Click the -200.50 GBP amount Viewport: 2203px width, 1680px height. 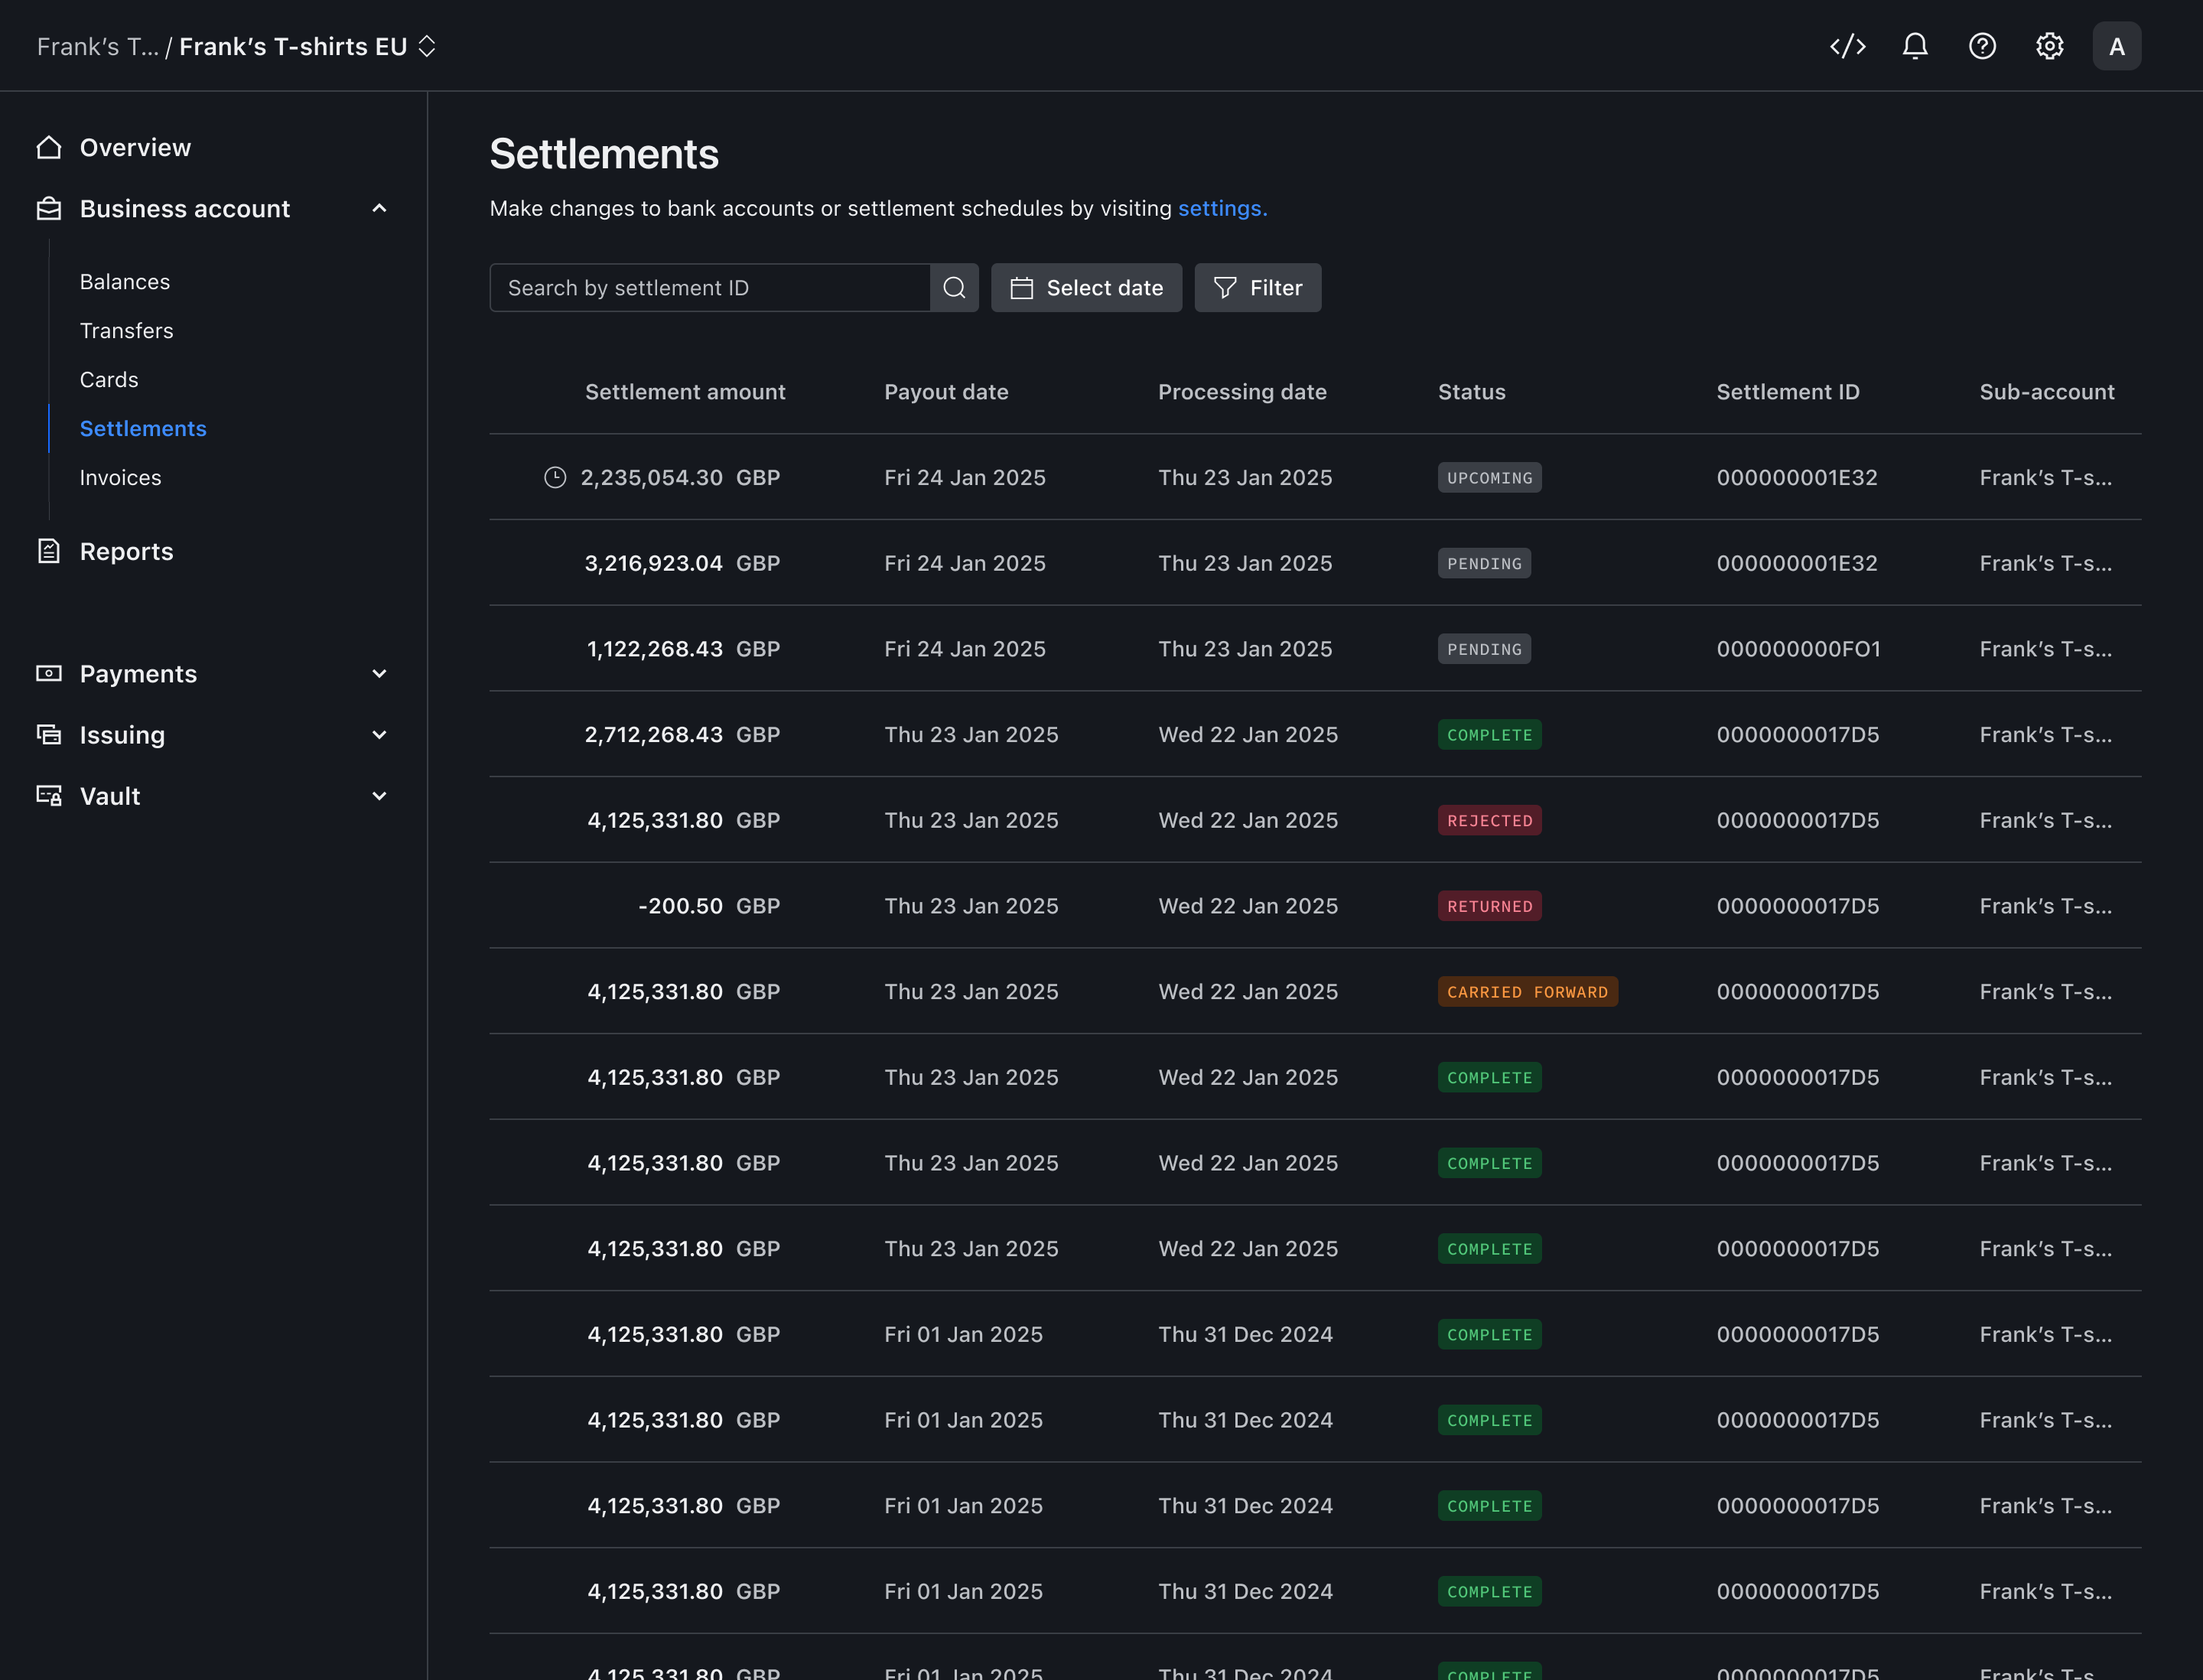[709, 906]
